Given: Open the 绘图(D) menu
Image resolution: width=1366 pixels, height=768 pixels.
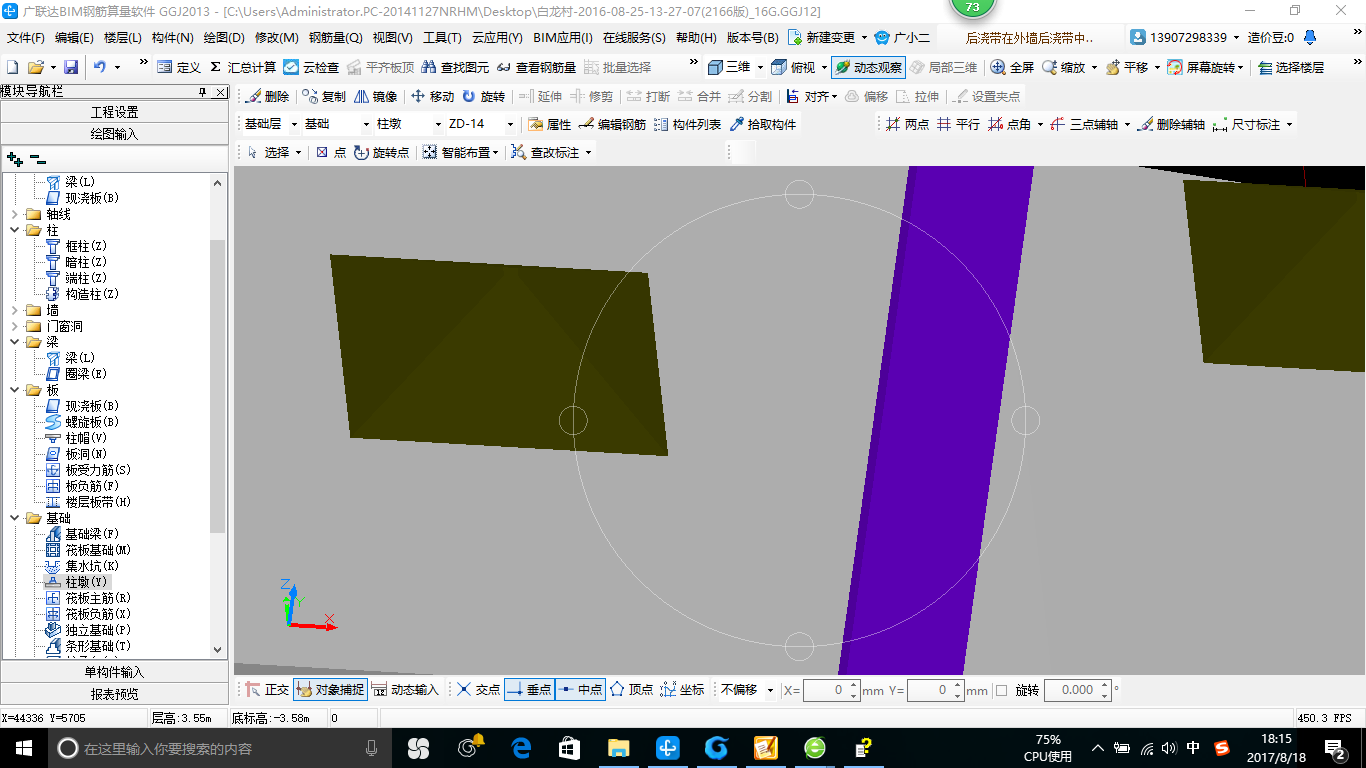Looking at the screenshot, I should pos(224,38).
